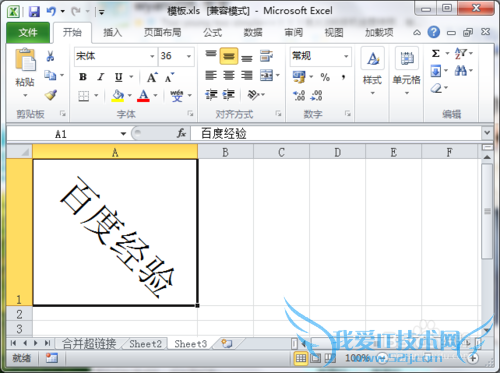Click the Save icon in quick access toolbar
The image size is (500, 373).
[x=34, y=12]
